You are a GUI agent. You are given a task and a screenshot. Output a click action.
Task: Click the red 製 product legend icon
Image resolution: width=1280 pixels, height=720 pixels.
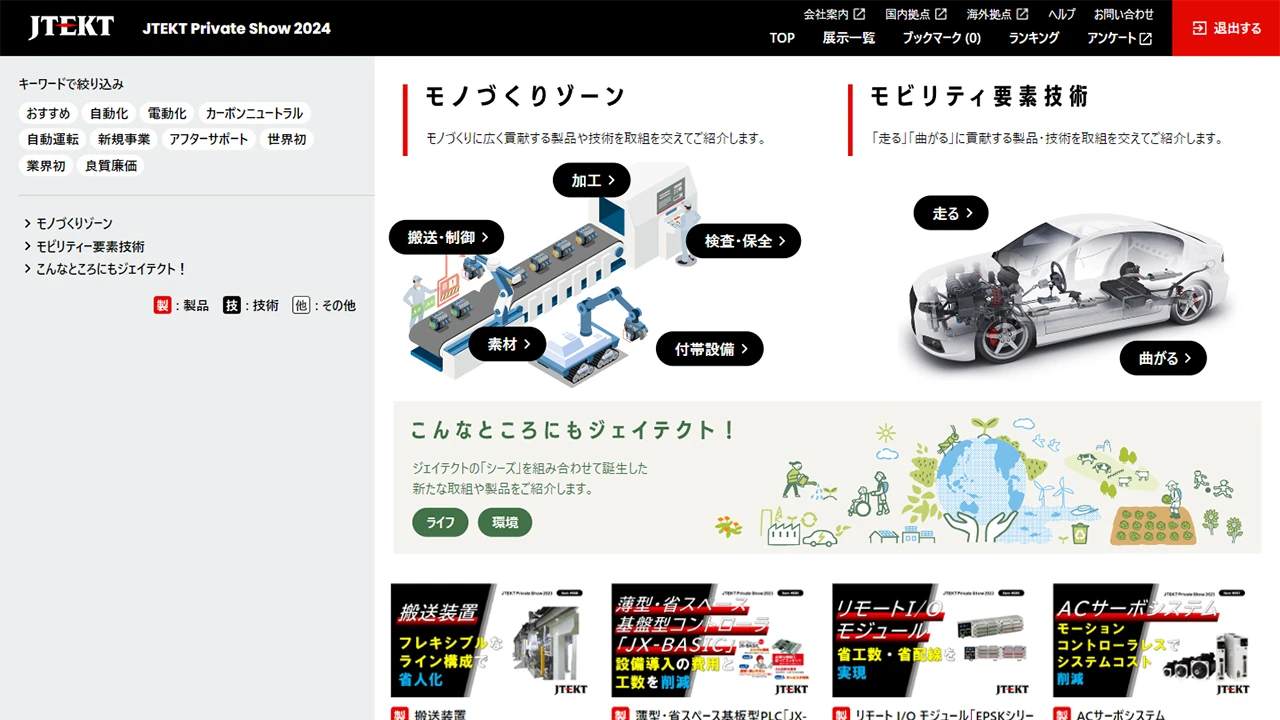pyautogui.click(x=162, y=305)
